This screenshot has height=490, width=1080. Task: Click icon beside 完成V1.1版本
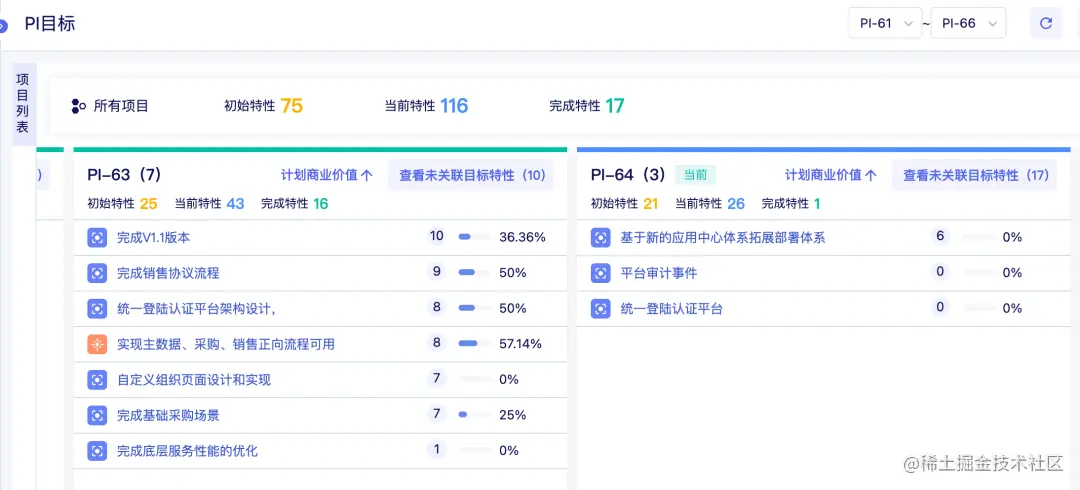click(x=97, y=238)
